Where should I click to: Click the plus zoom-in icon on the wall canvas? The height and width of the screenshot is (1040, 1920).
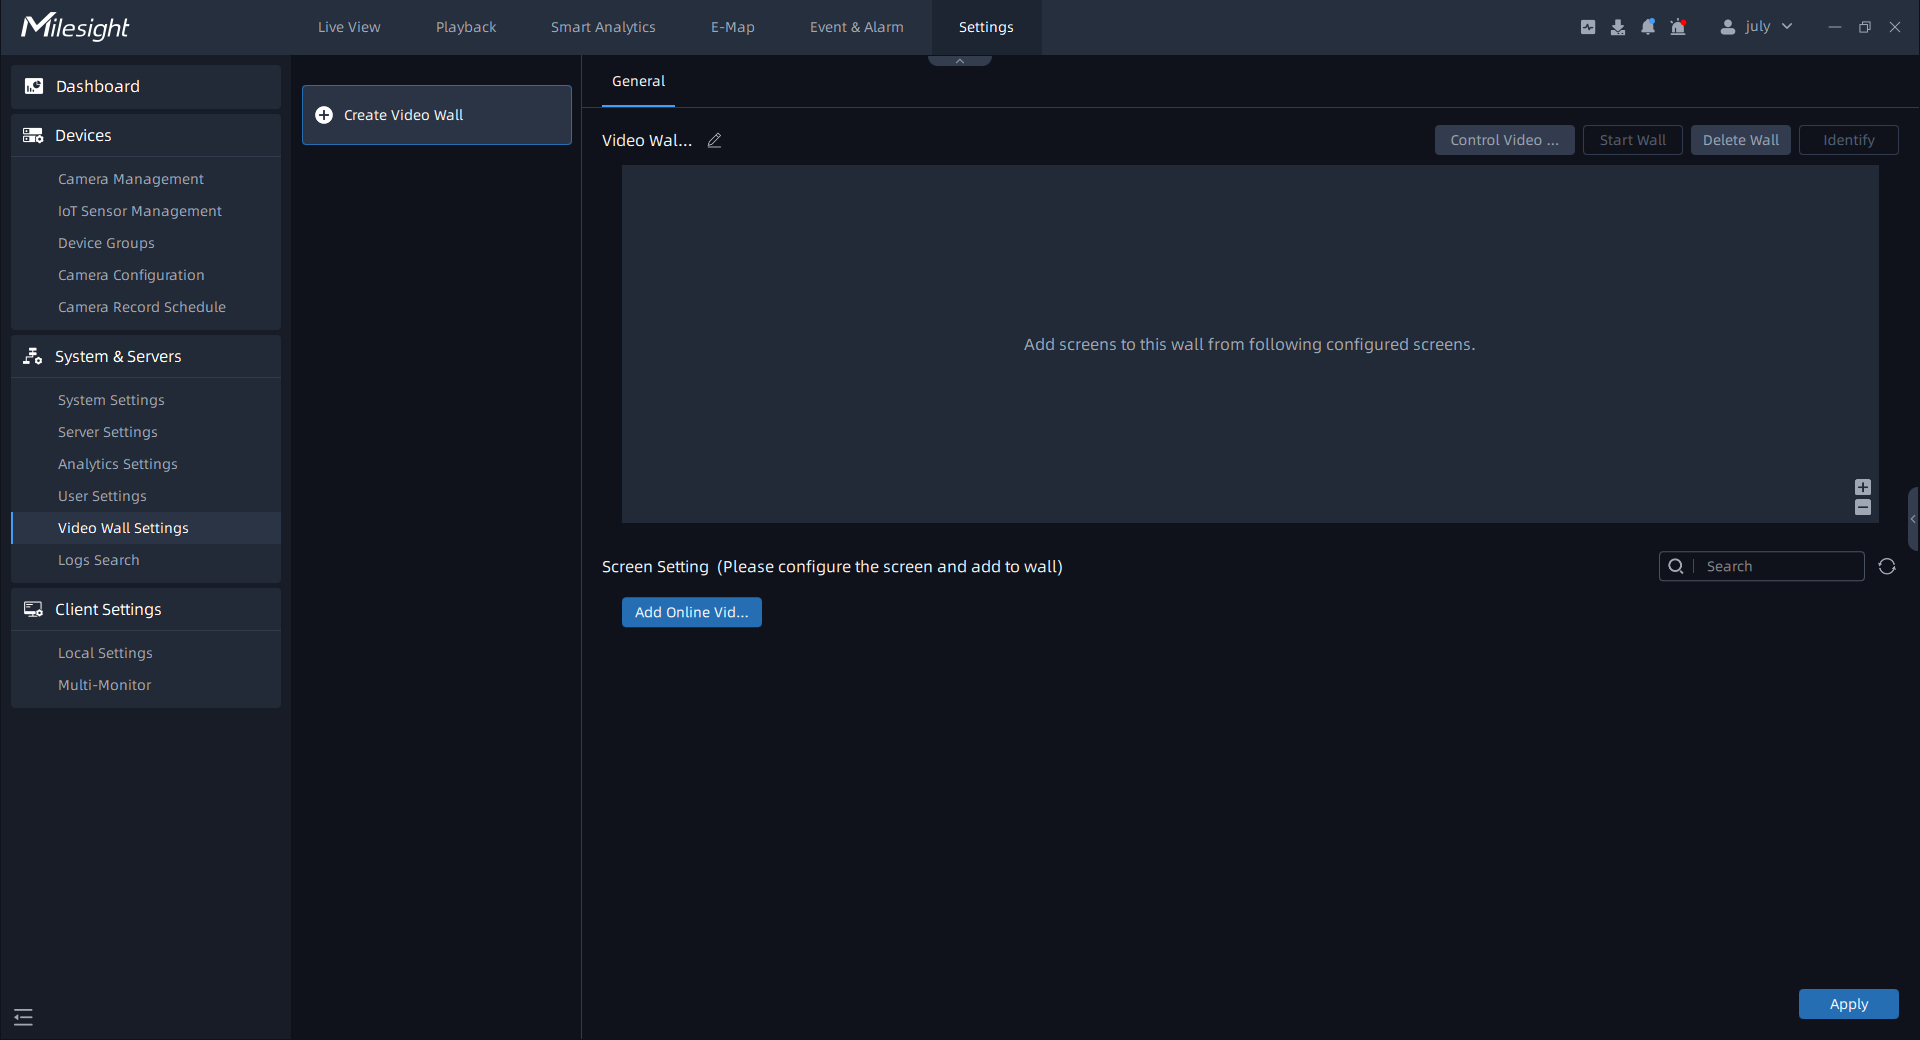(1862, 487)
